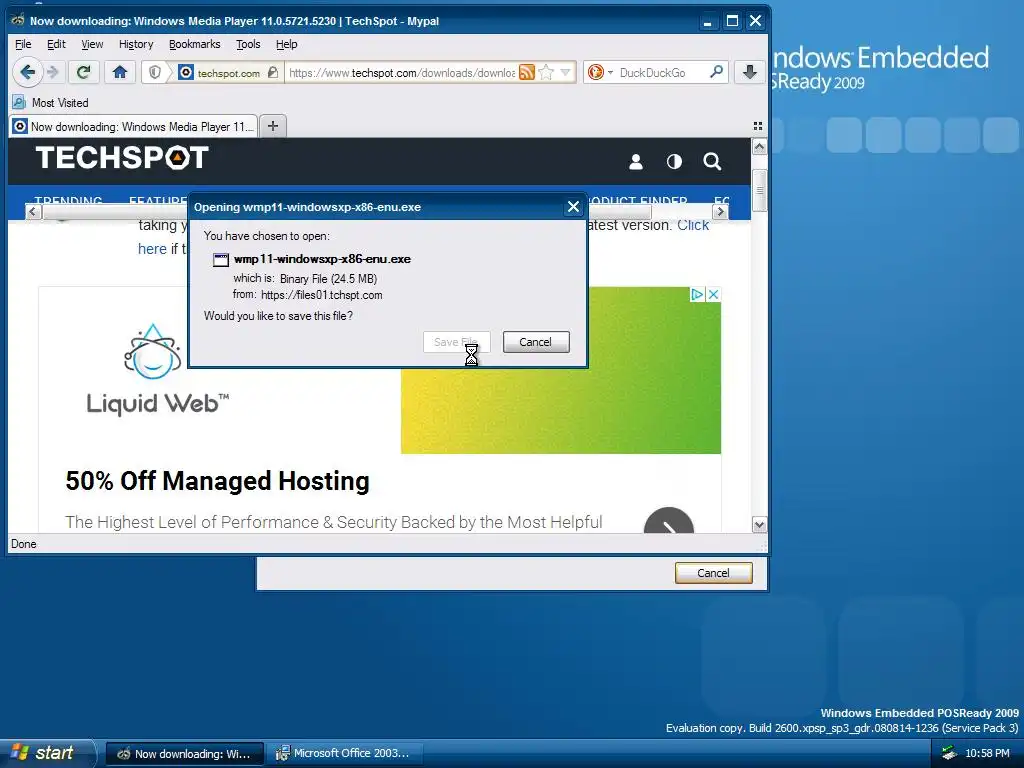Image resolution: width=1024 pixels, height=768 pixels.
Task: Open the File menu
Action: [23, 44]
